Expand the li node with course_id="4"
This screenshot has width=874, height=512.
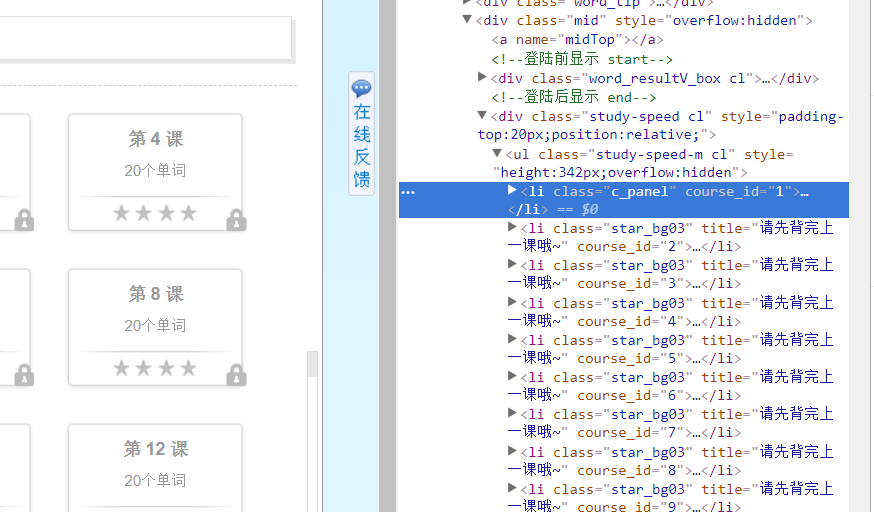[x=512, y=302]
